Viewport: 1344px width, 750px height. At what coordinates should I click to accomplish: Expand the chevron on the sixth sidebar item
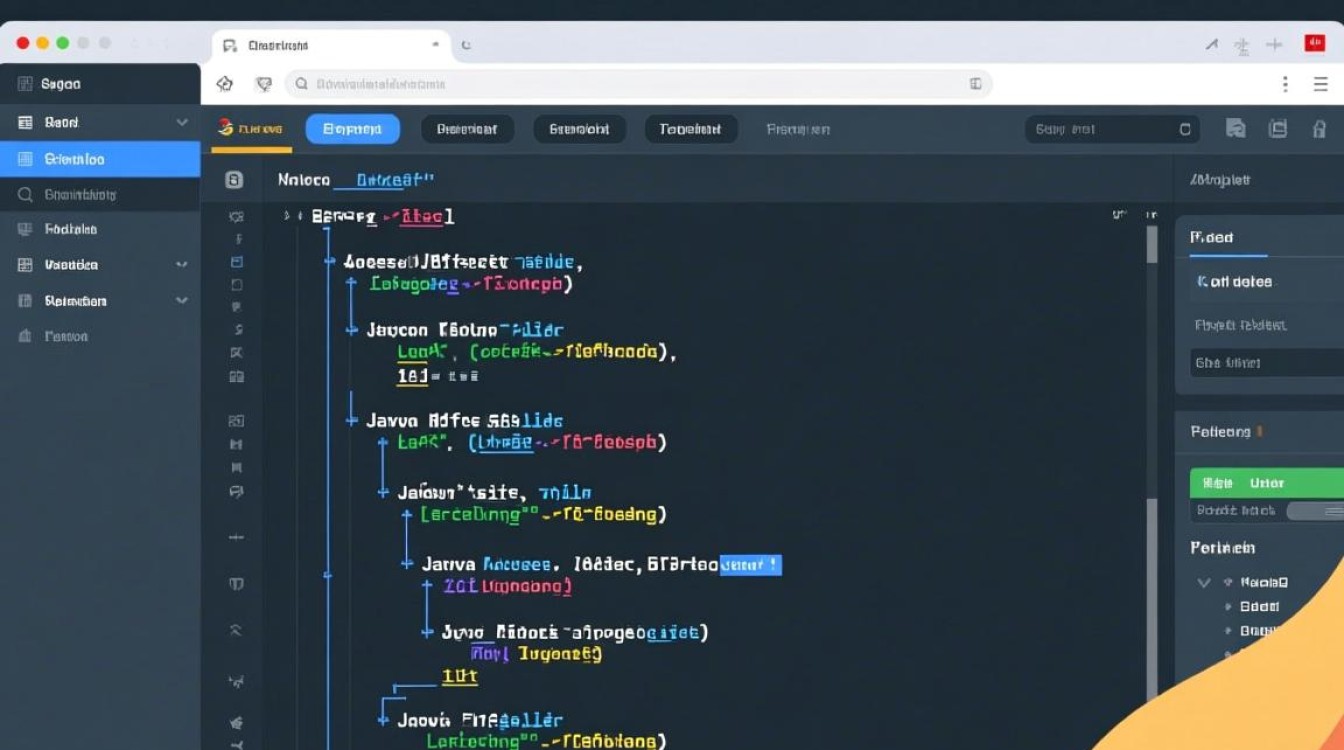click(182, 265)
